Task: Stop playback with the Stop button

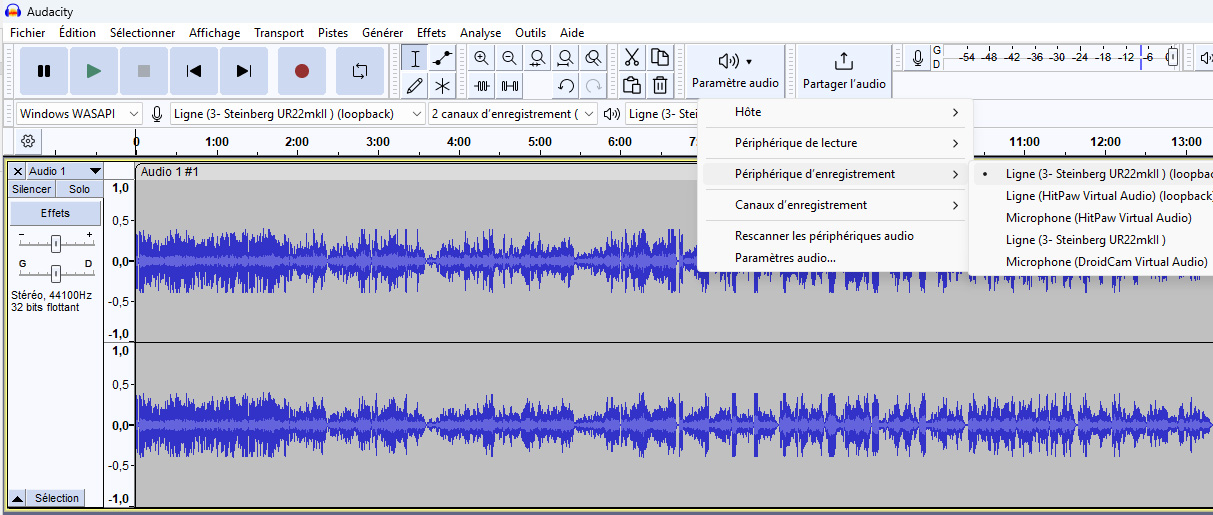Action: coord(144,71)
